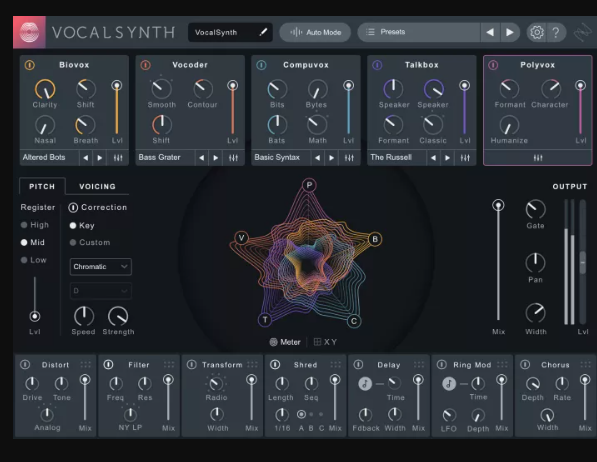Screen dimensions: 597x462
Task: Click the iZotope logo at top right
Action: pyautogui.click(x=583, y=33)
